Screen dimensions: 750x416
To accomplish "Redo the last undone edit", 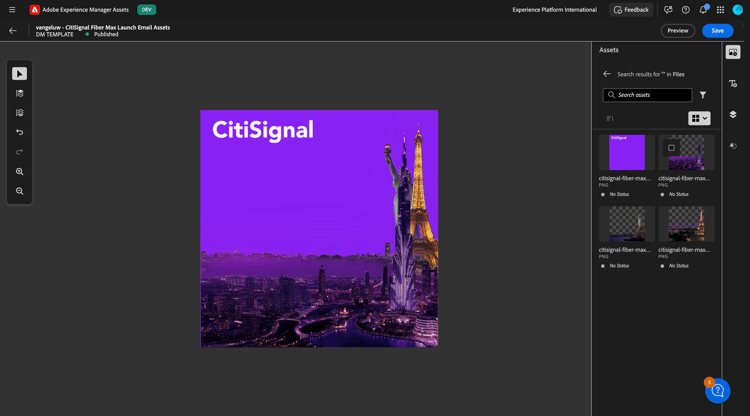I will [19, 152].
